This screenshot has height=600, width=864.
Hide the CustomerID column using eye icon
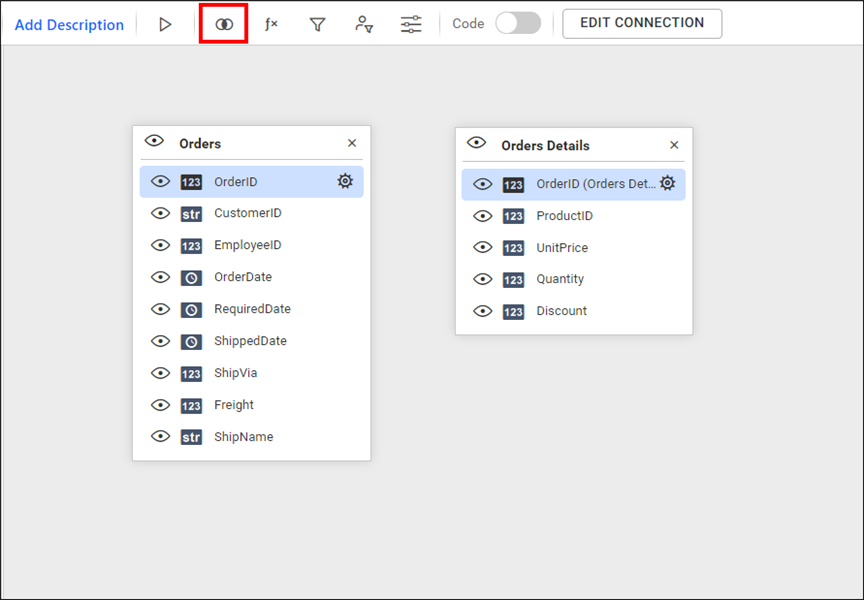pos(160,213)
